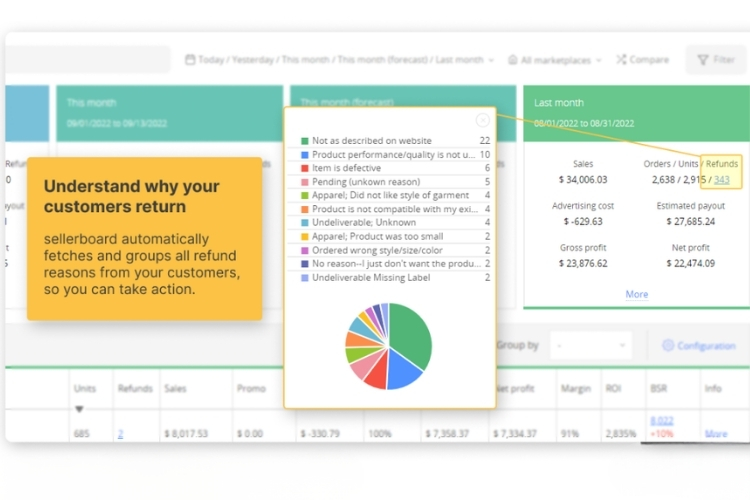Click More link under Last month

point(636,294)
